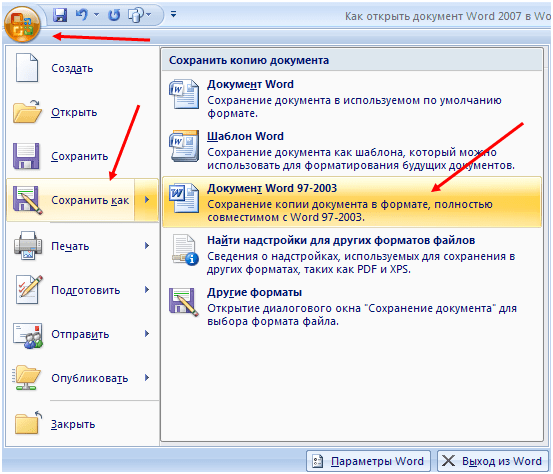Click the Параметры Word button
The image size is (553, 474).
368,461
